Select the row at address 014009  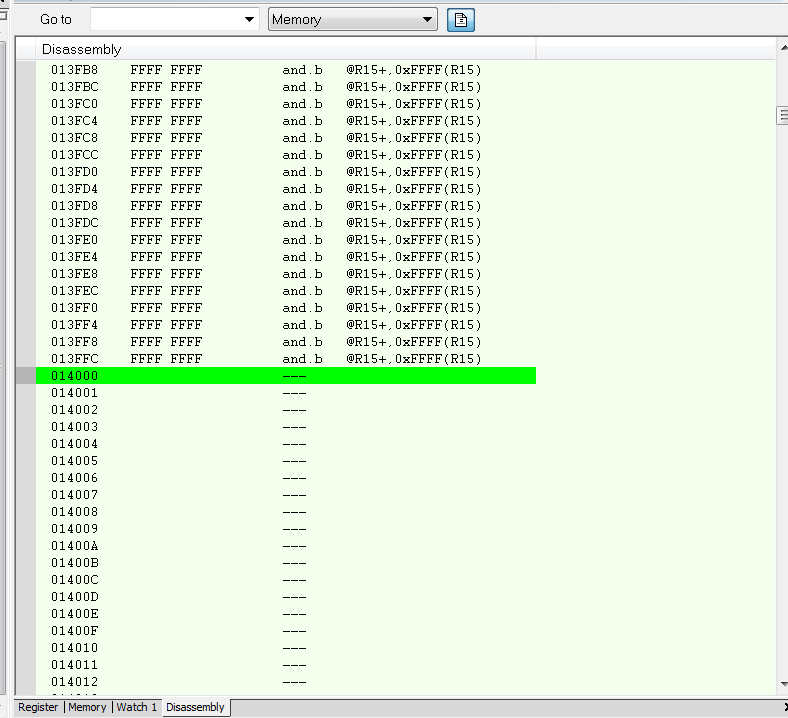[x=285, y=529]
